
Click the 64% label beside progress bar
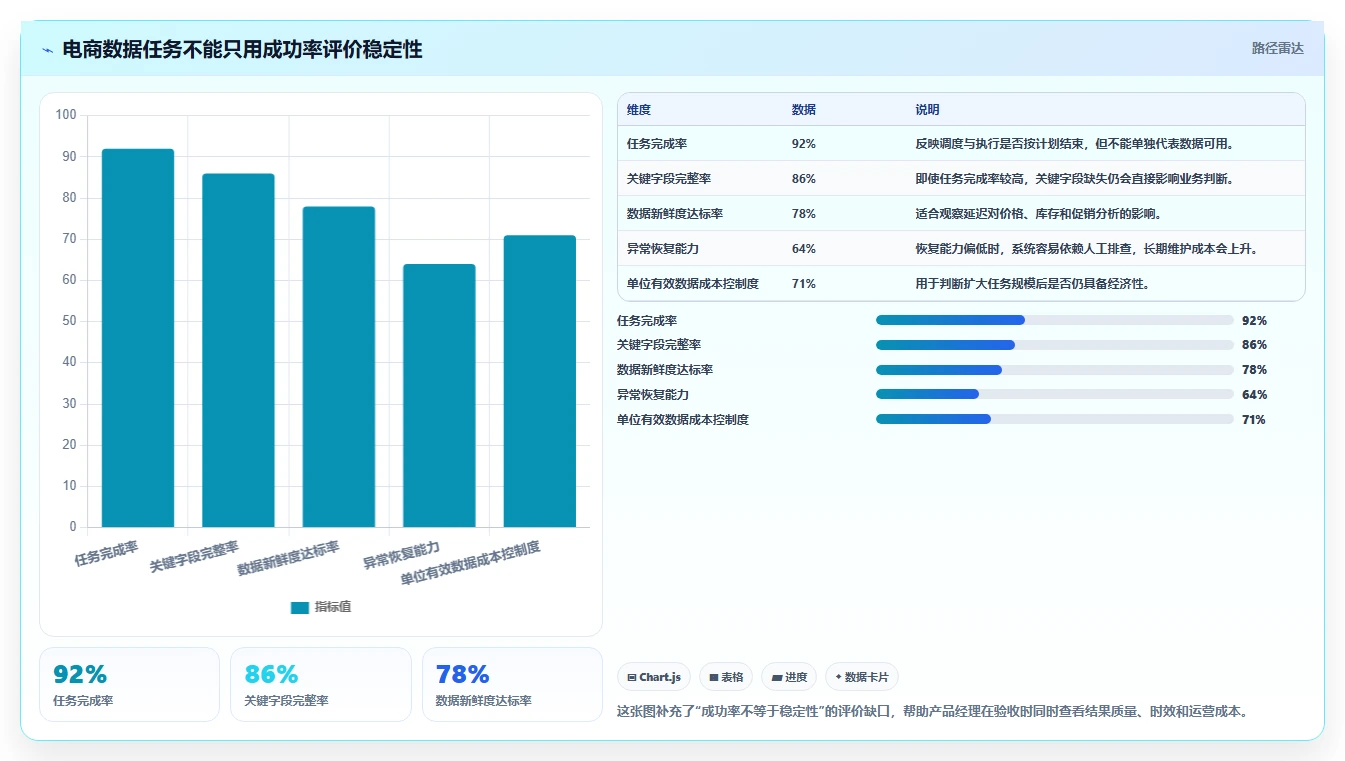pyautogui.click(x=1254, y=395)
